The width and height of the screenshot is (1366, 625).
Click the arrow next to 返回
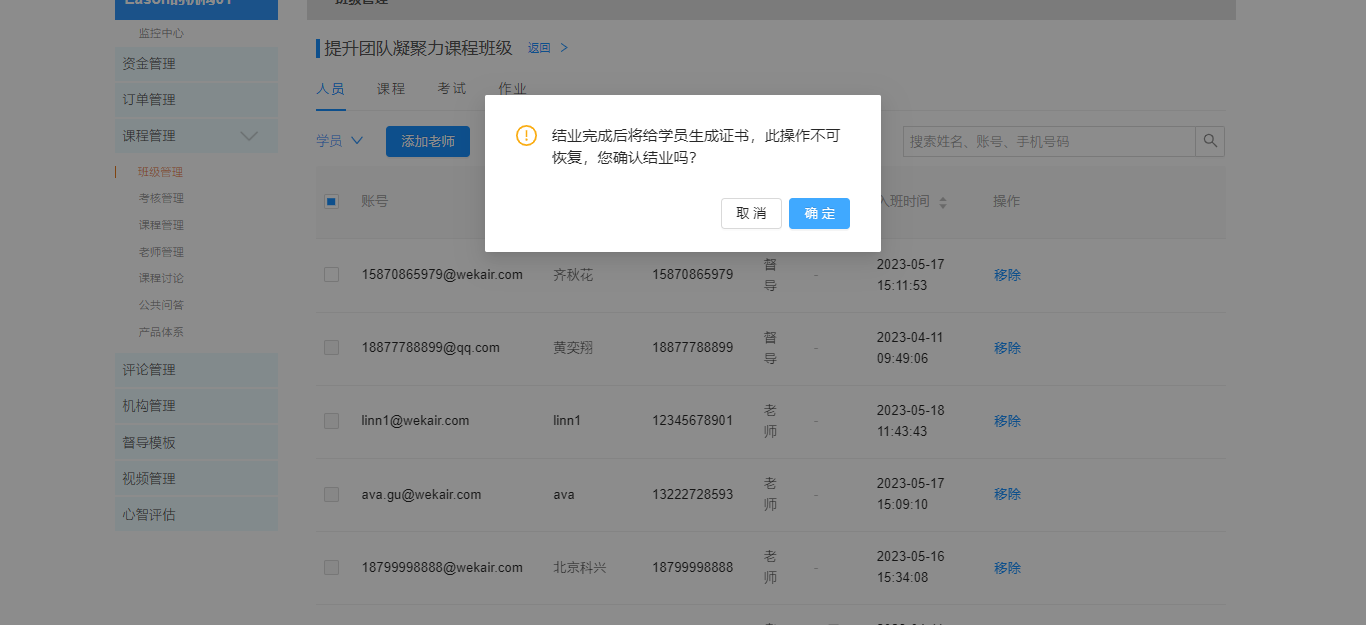click(564, 48)
